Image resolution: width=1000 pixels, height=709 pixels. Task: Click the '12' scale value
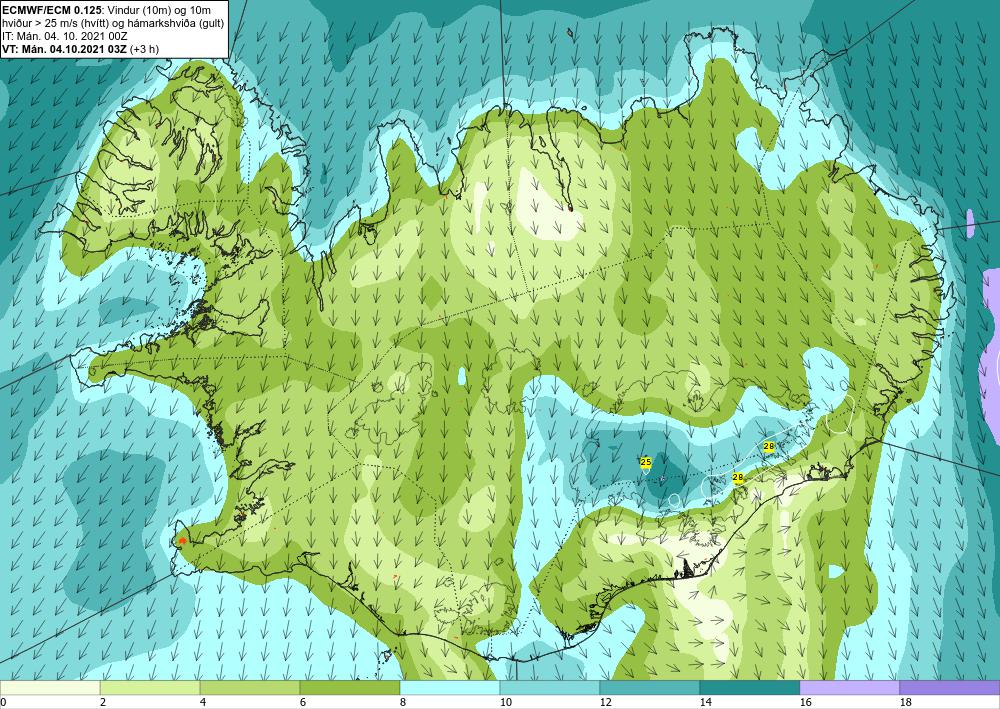pyautogui.click(x=605, y=702)
